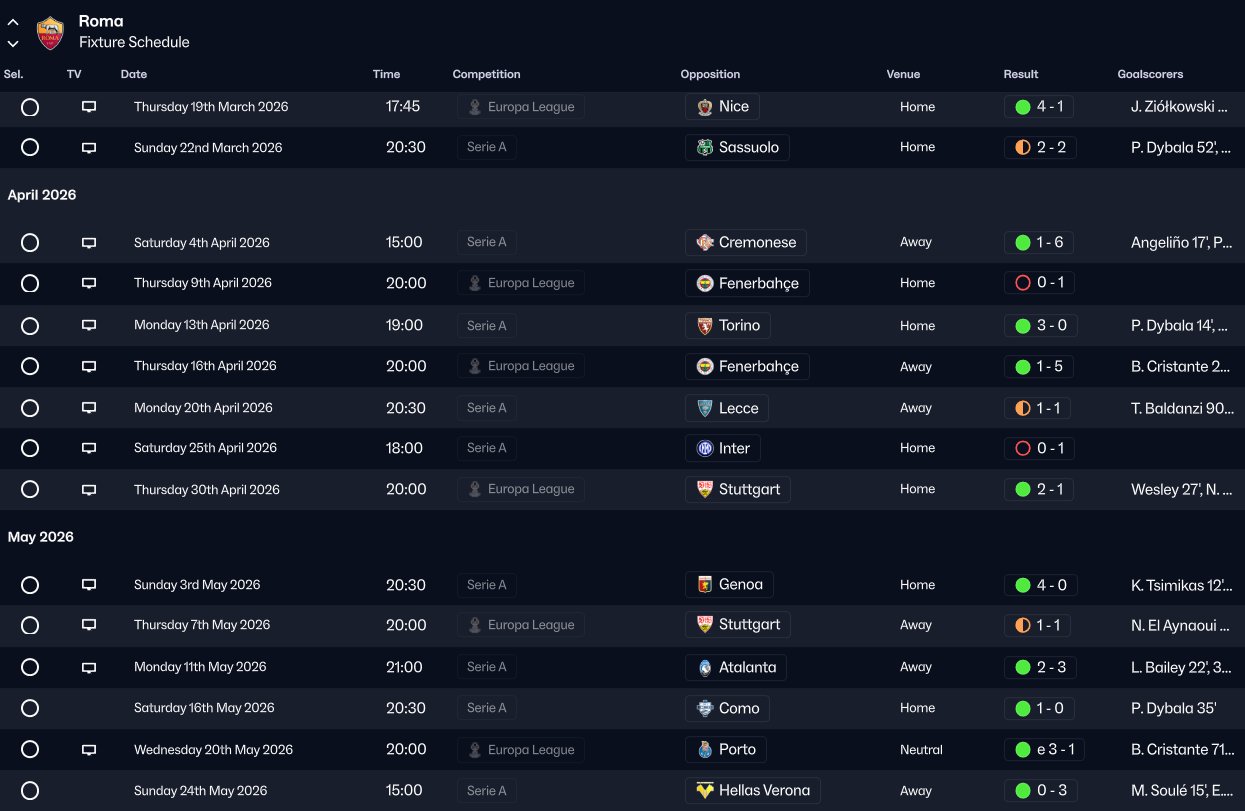1245x811 pixels.
Task: Open the e 3 - 1 result against Porto
Action: click(1044, 750)
